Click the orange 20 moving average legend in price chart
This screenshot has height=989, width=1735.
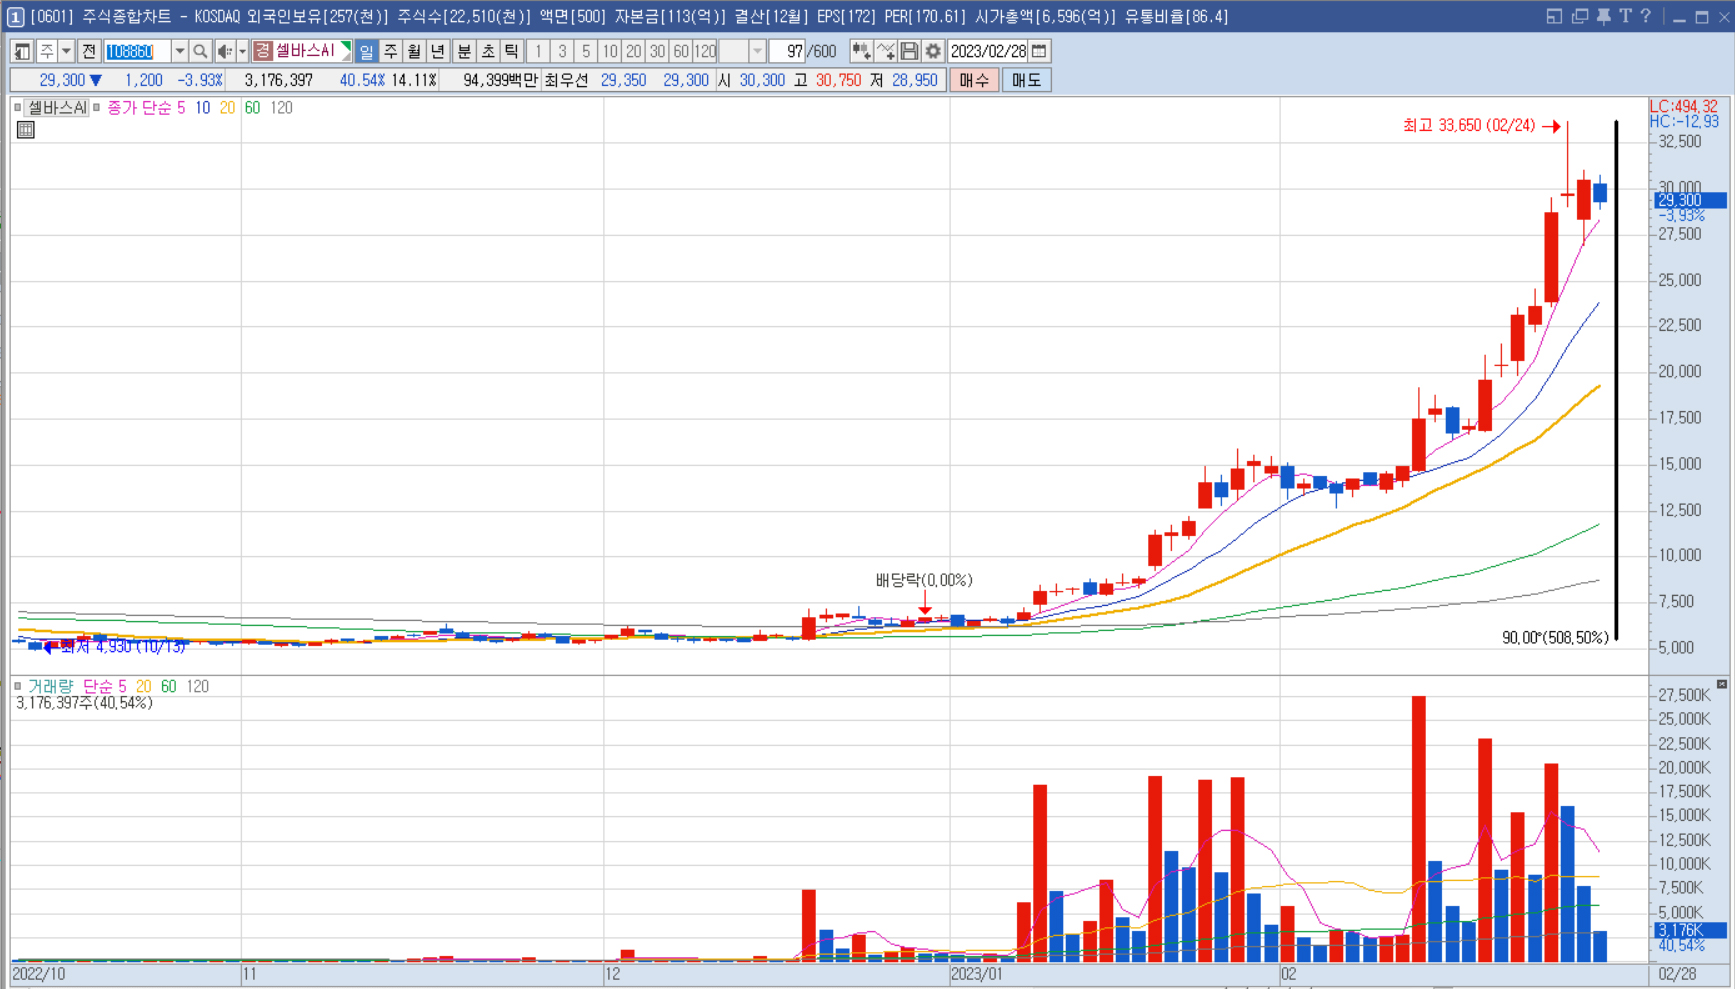click(228, 108)
